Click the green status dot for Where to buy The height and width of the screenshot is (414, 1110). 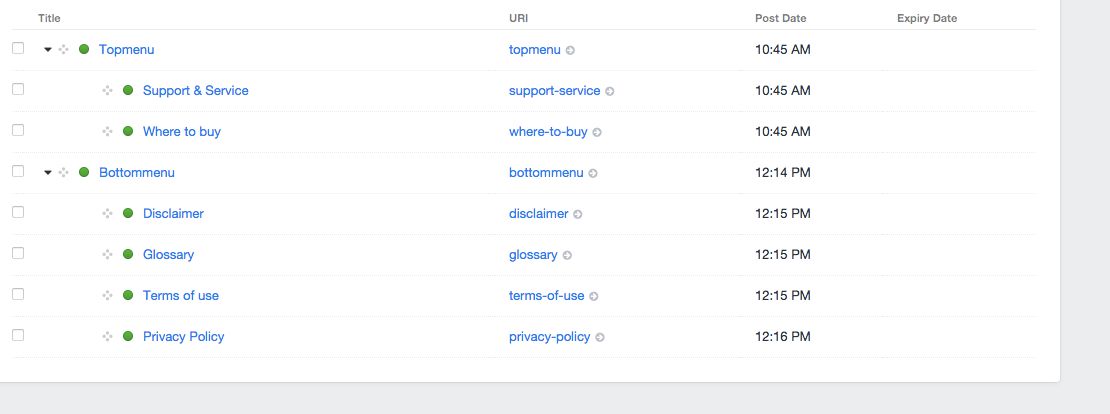point(128,131)
